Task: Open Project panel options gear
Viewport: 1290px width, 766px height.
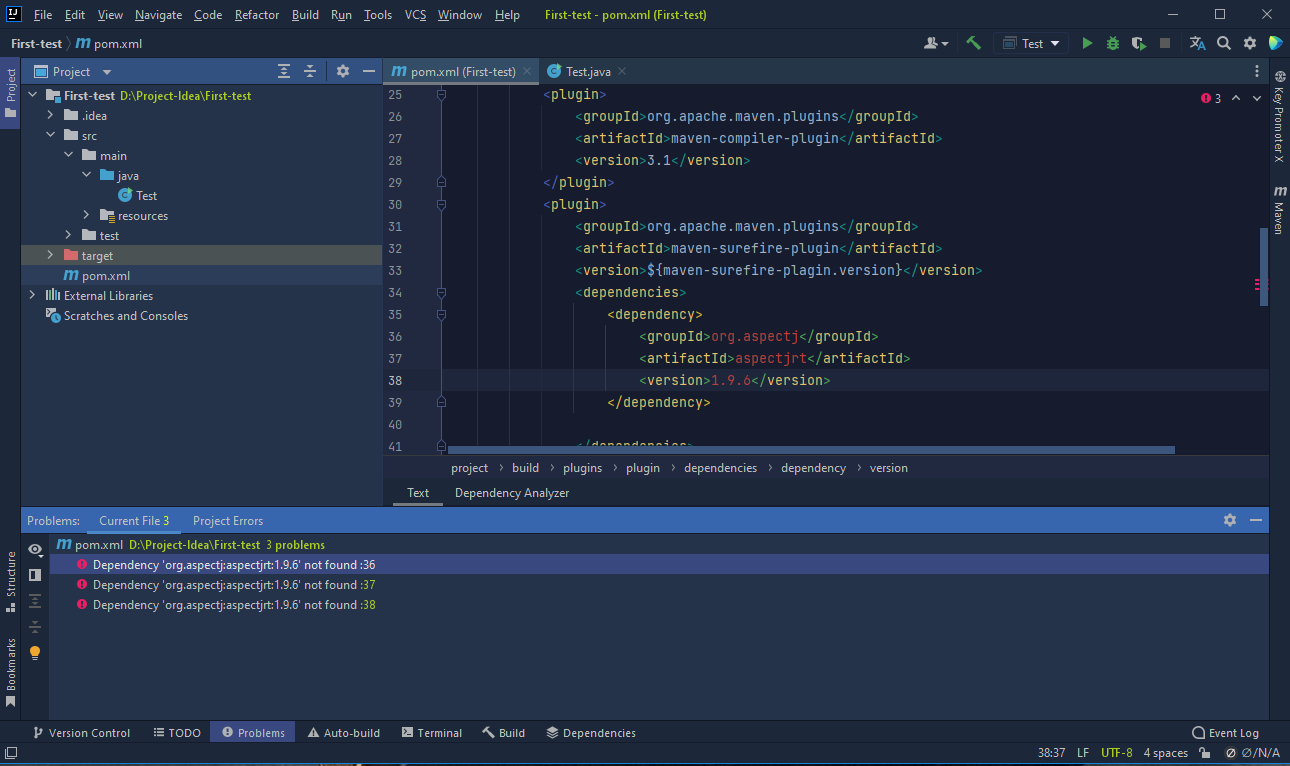Action: point(343,71)
